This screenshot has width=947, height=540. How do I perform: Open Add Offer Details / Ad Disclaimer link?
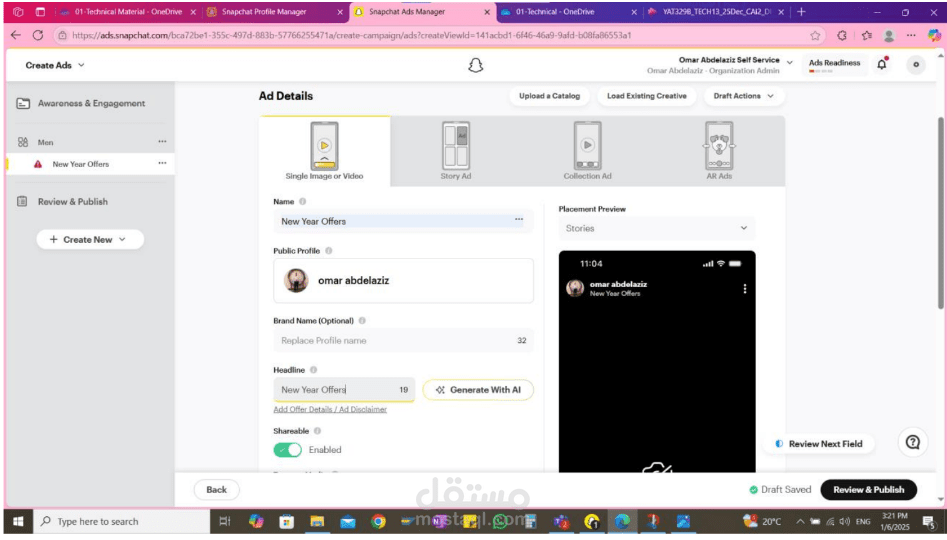(x=330, y=409)
